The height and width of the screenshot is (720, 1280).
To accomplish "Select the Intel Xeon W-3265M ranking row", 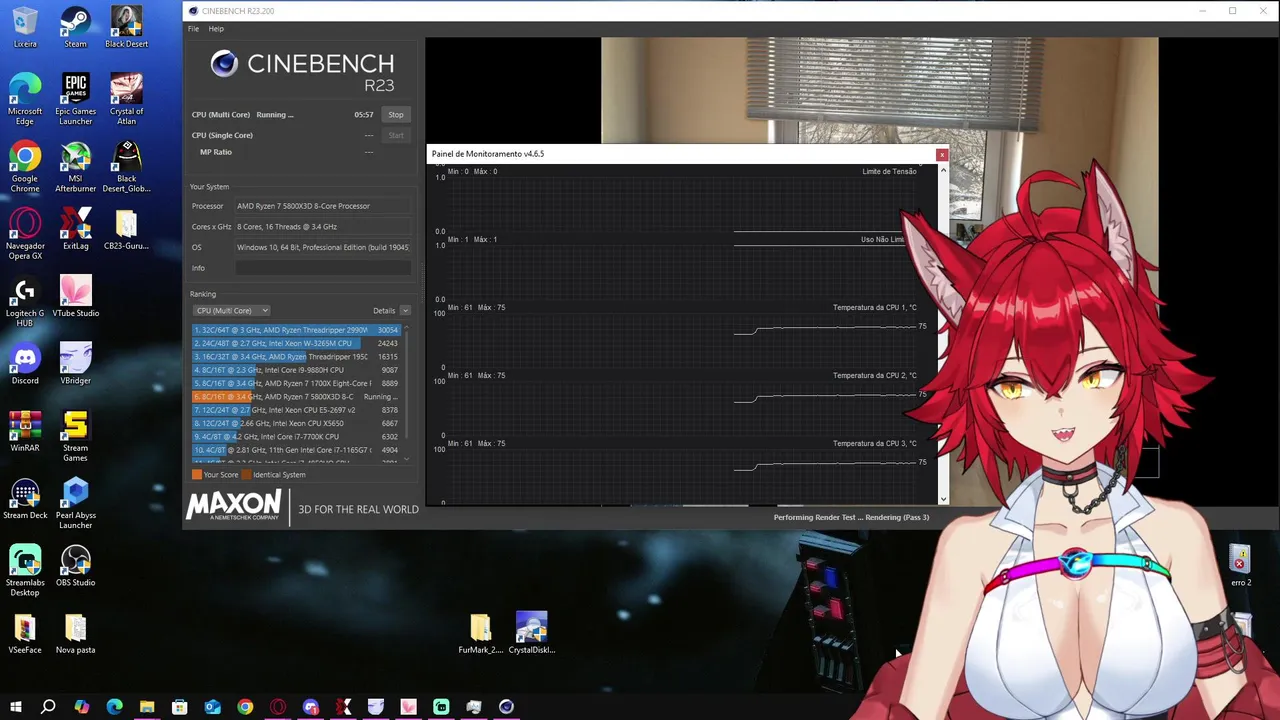I will pos(296,343).
